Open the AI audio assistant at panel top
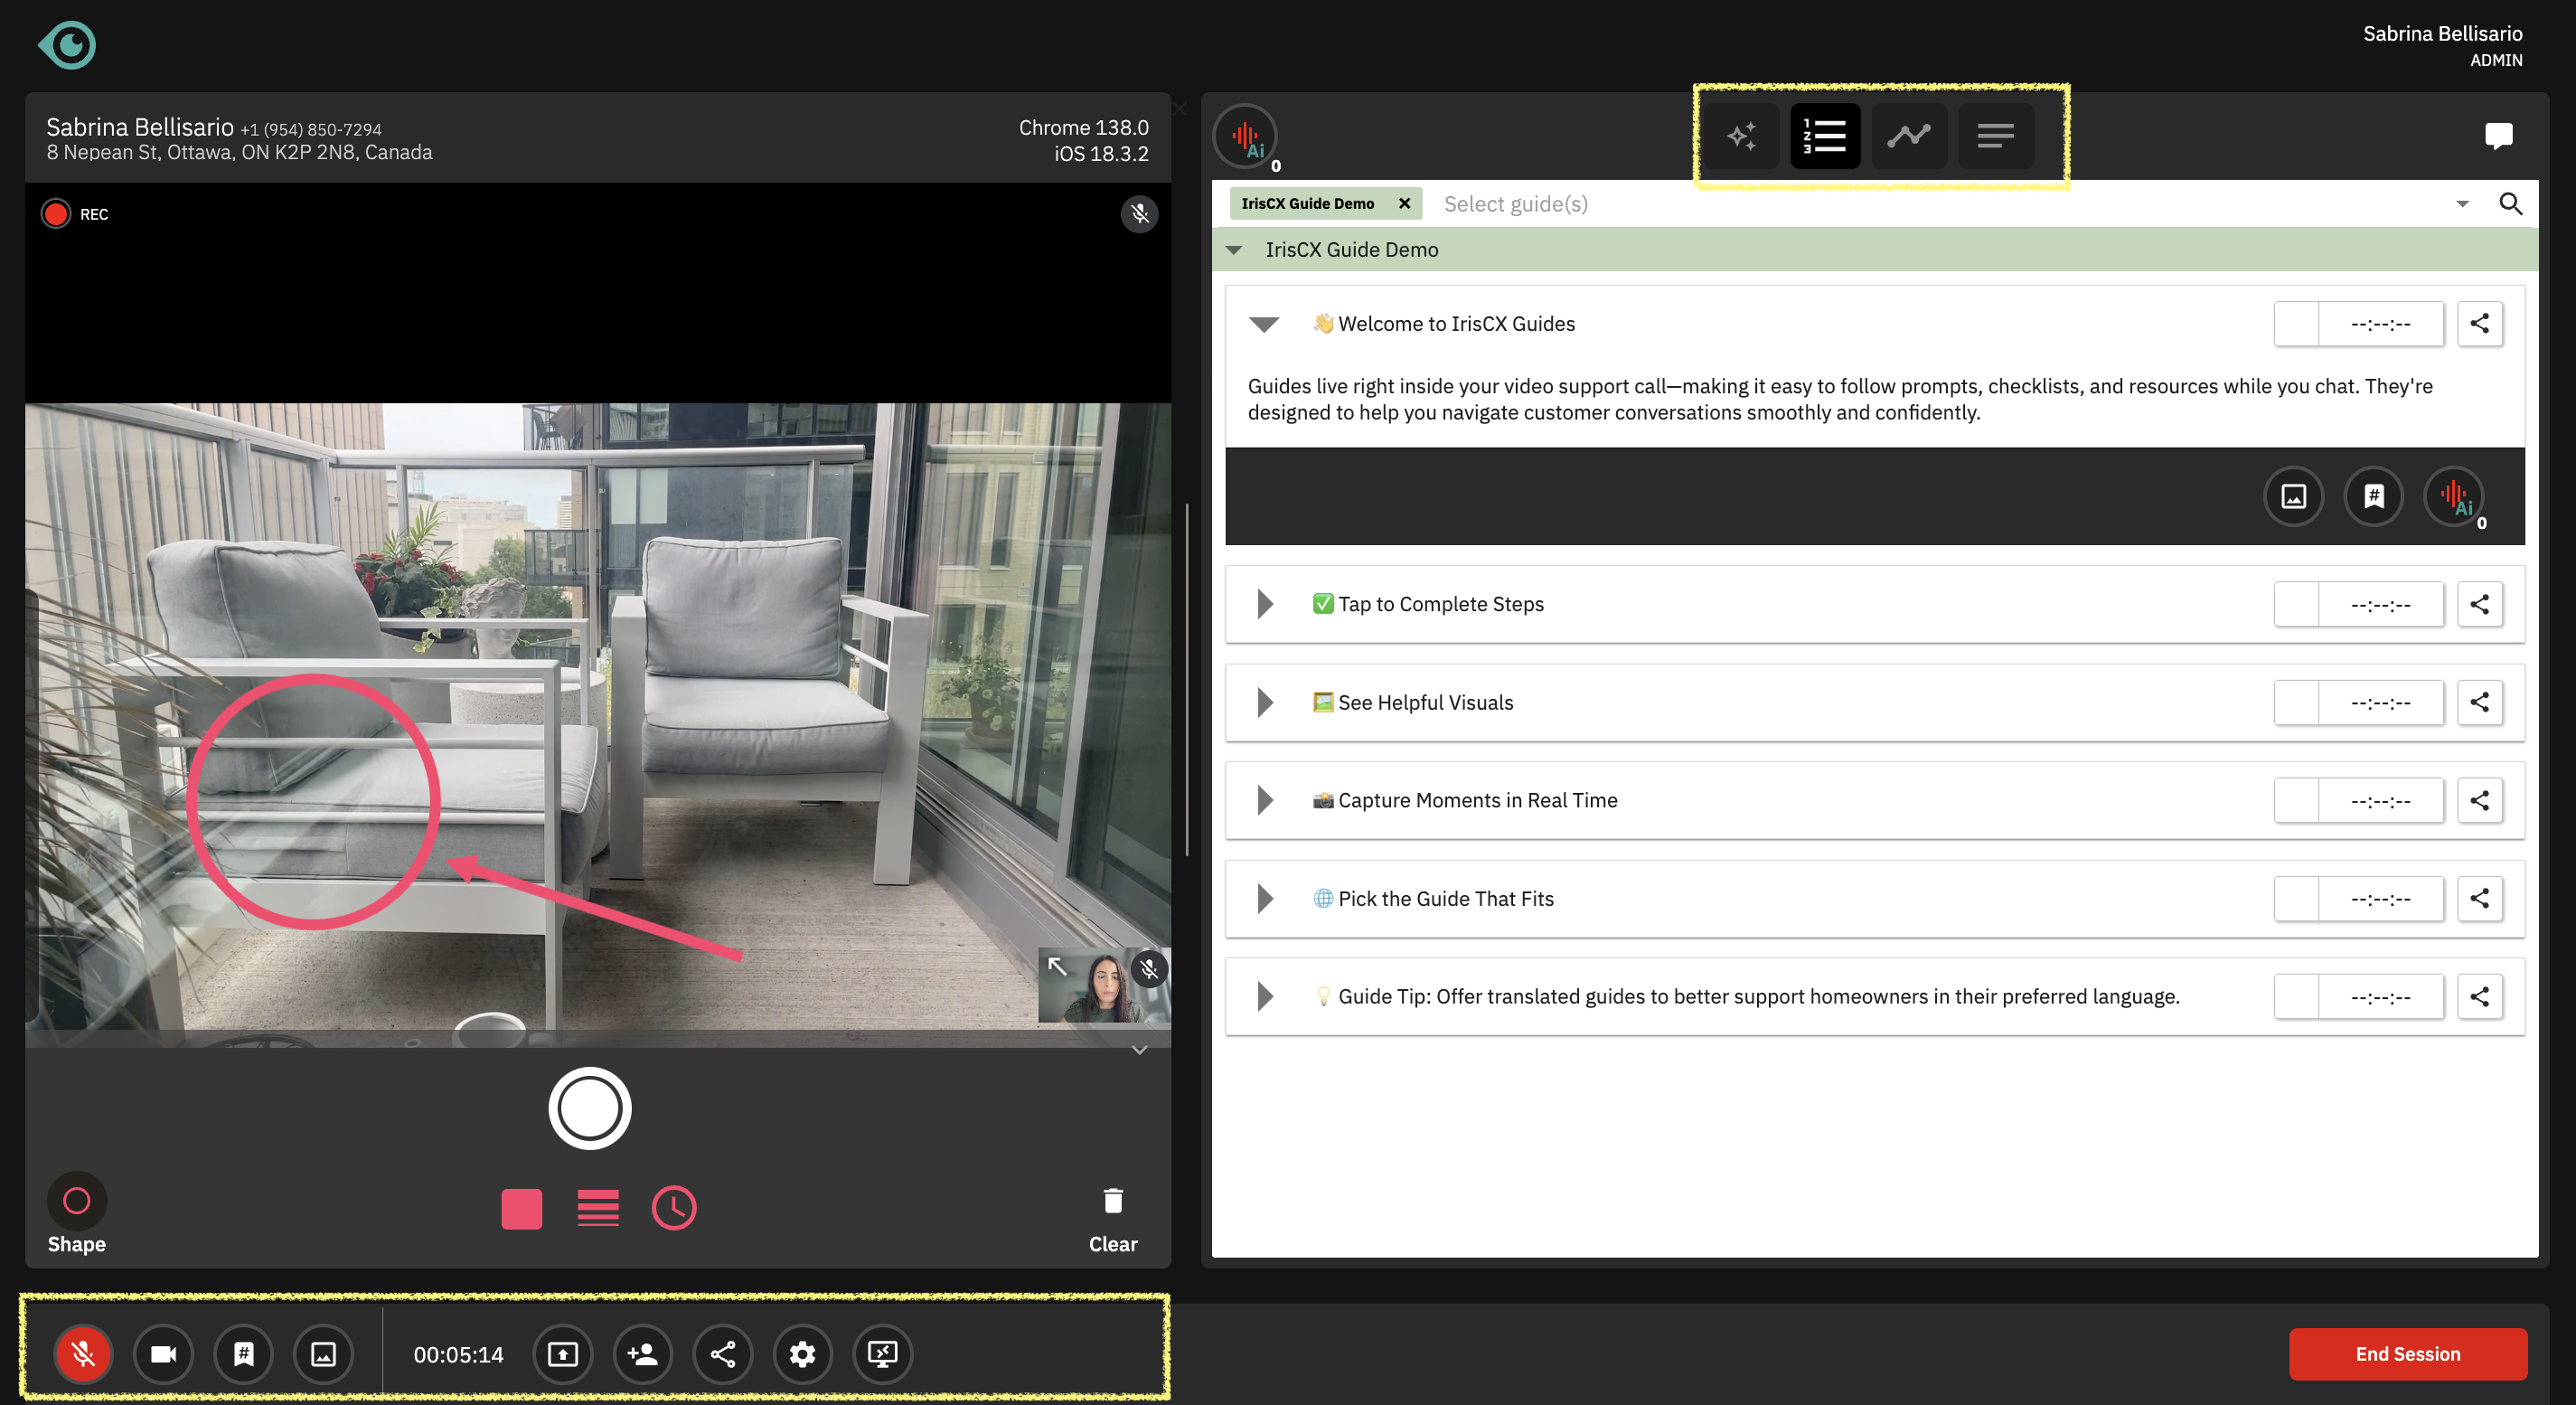Image resolution: width=2576 pixels, height=1405 pixels. 1245,136
